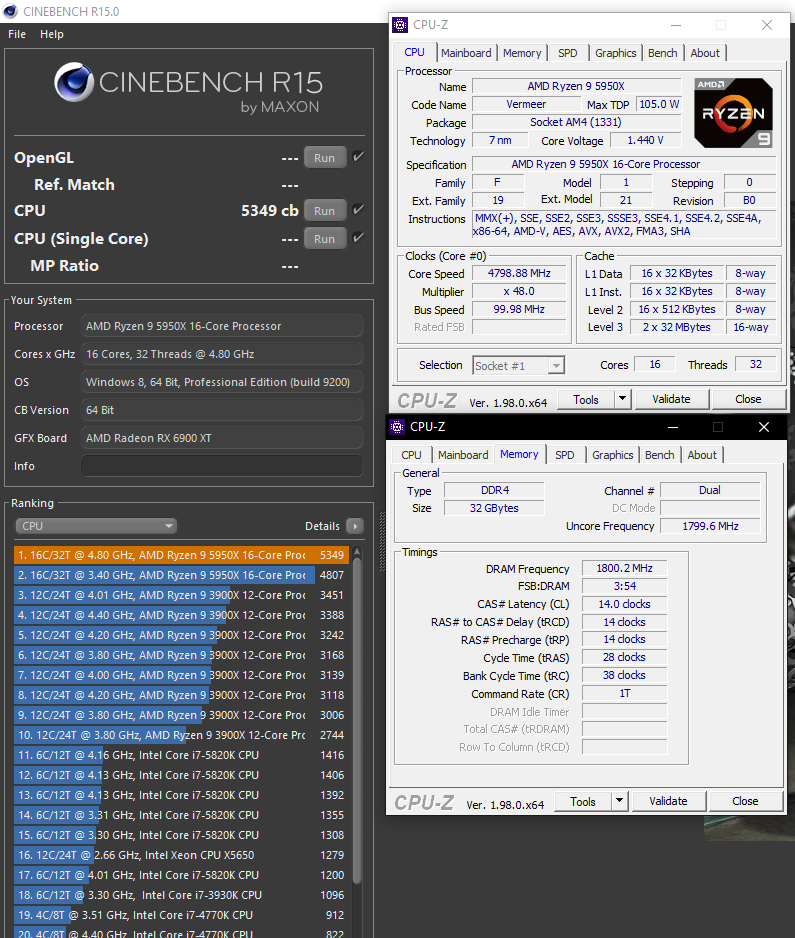Open Graphics tab in top CPU-Z window

click(x=616, y=53)
